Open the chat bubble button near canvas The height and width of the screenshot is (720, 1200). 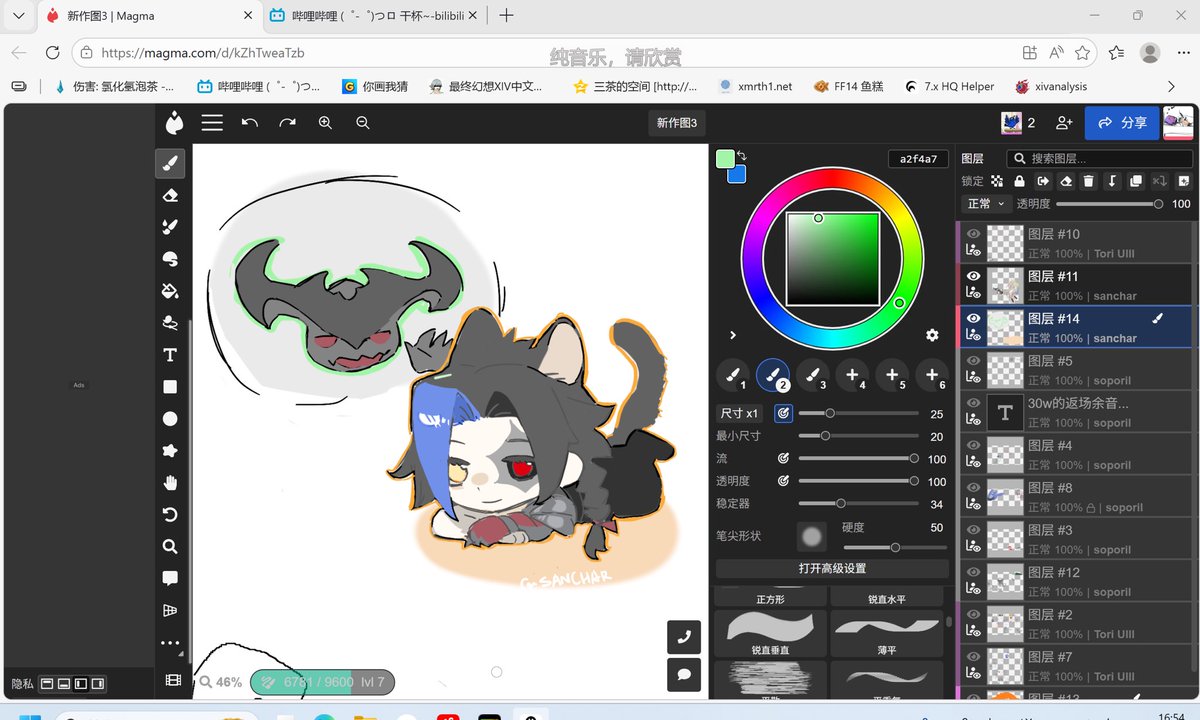684,675
